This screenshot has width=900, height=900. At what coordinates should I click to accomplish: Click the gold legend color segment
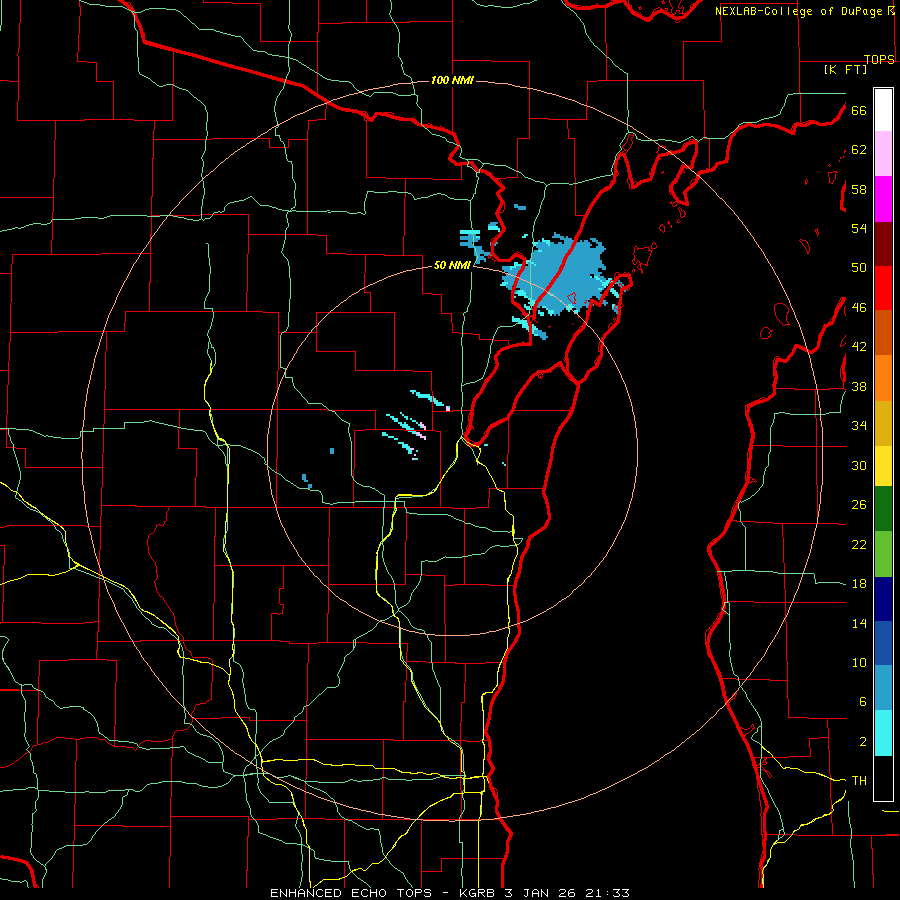tap(883, 423)
